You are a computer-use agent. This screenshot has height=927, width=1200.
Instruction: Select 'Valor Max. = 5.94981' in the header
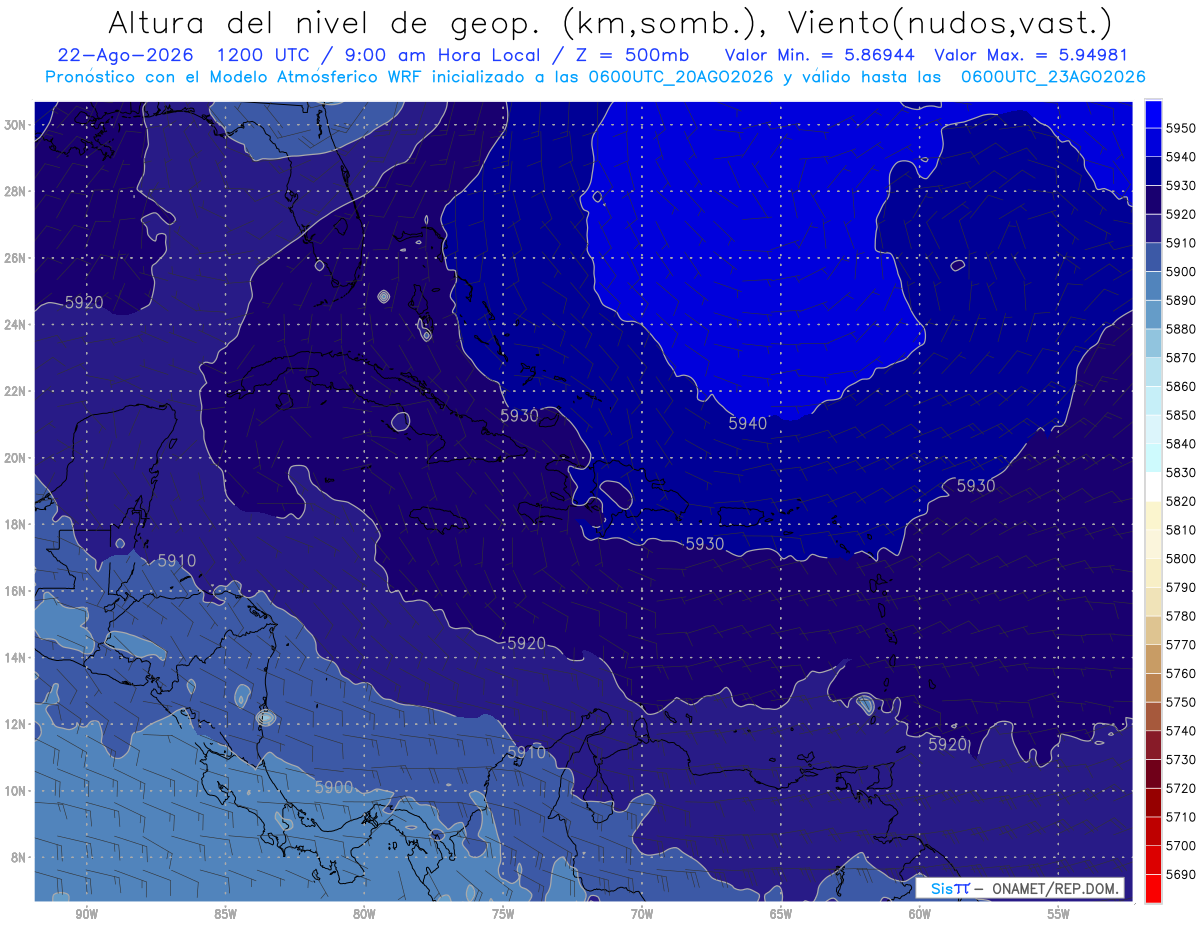click(1031, 55)
